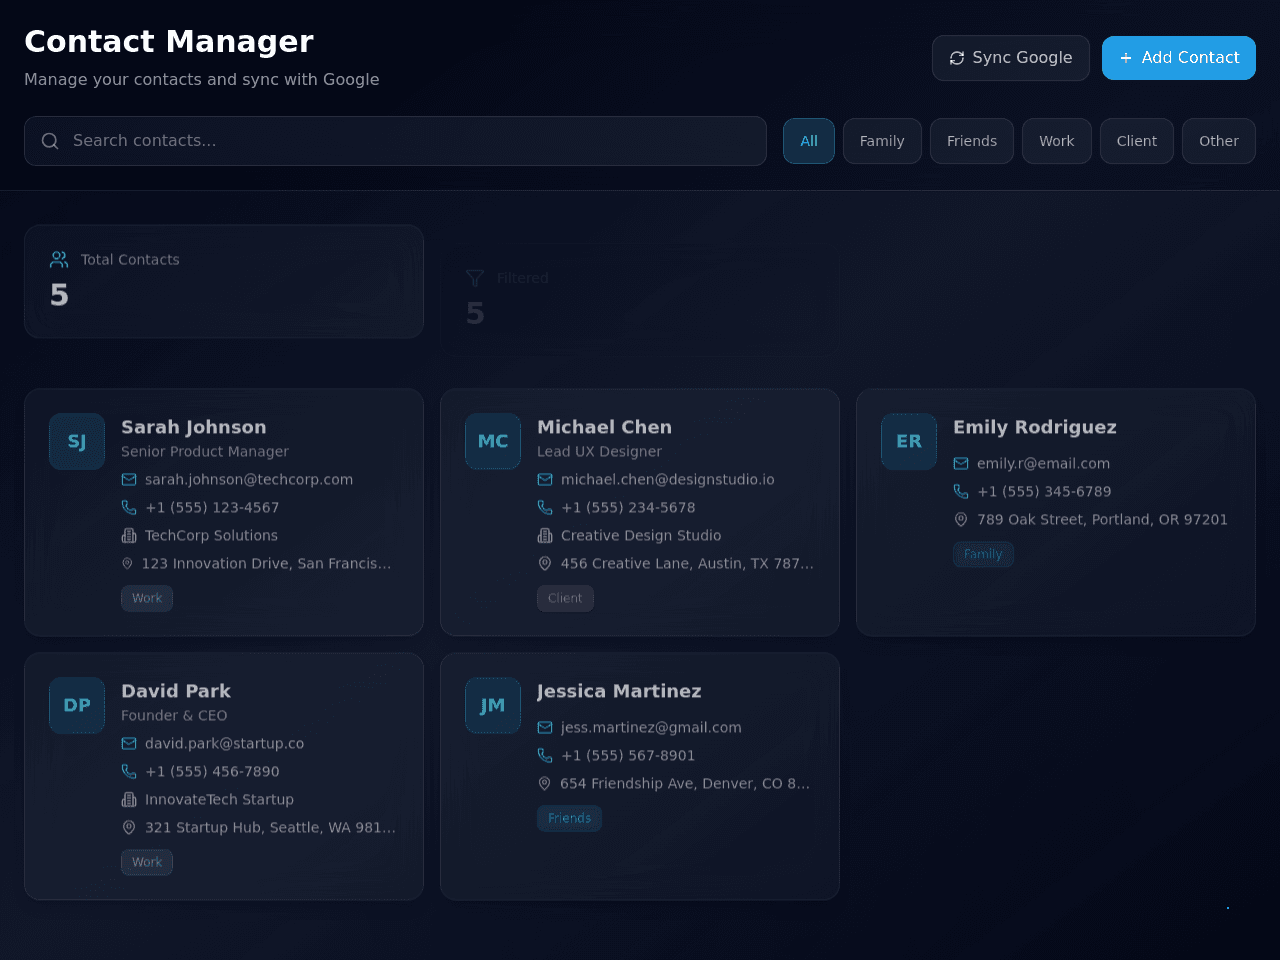
Task: Click email icon beside sarah.johnson@techcorp.com
Action: tap(129, 480)
